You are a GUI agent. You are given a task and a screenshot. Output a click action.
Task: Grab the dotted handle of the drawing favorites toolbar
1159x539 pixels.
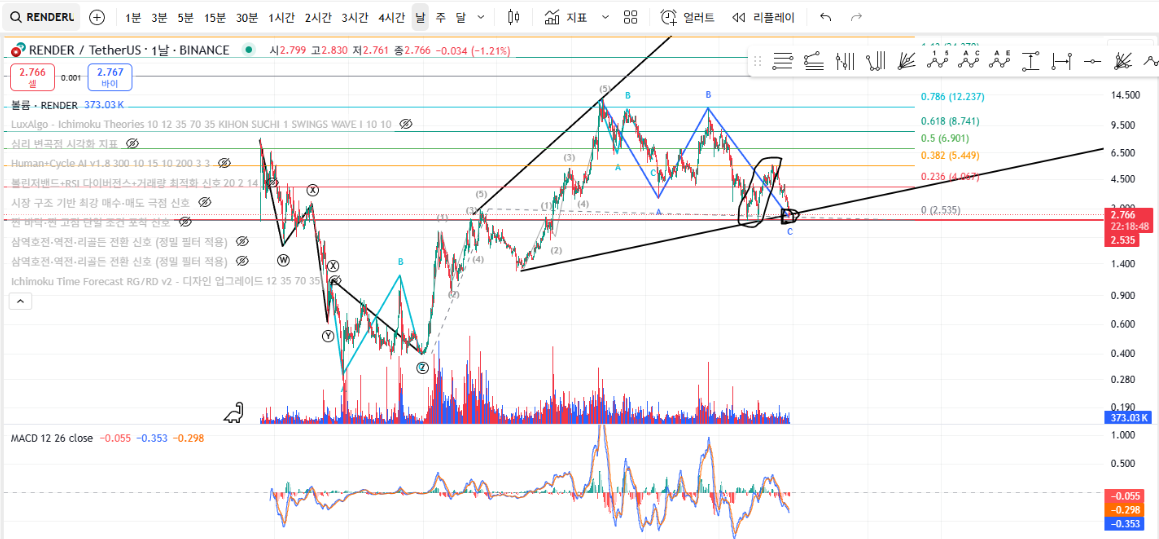click(x=758, y=62)
